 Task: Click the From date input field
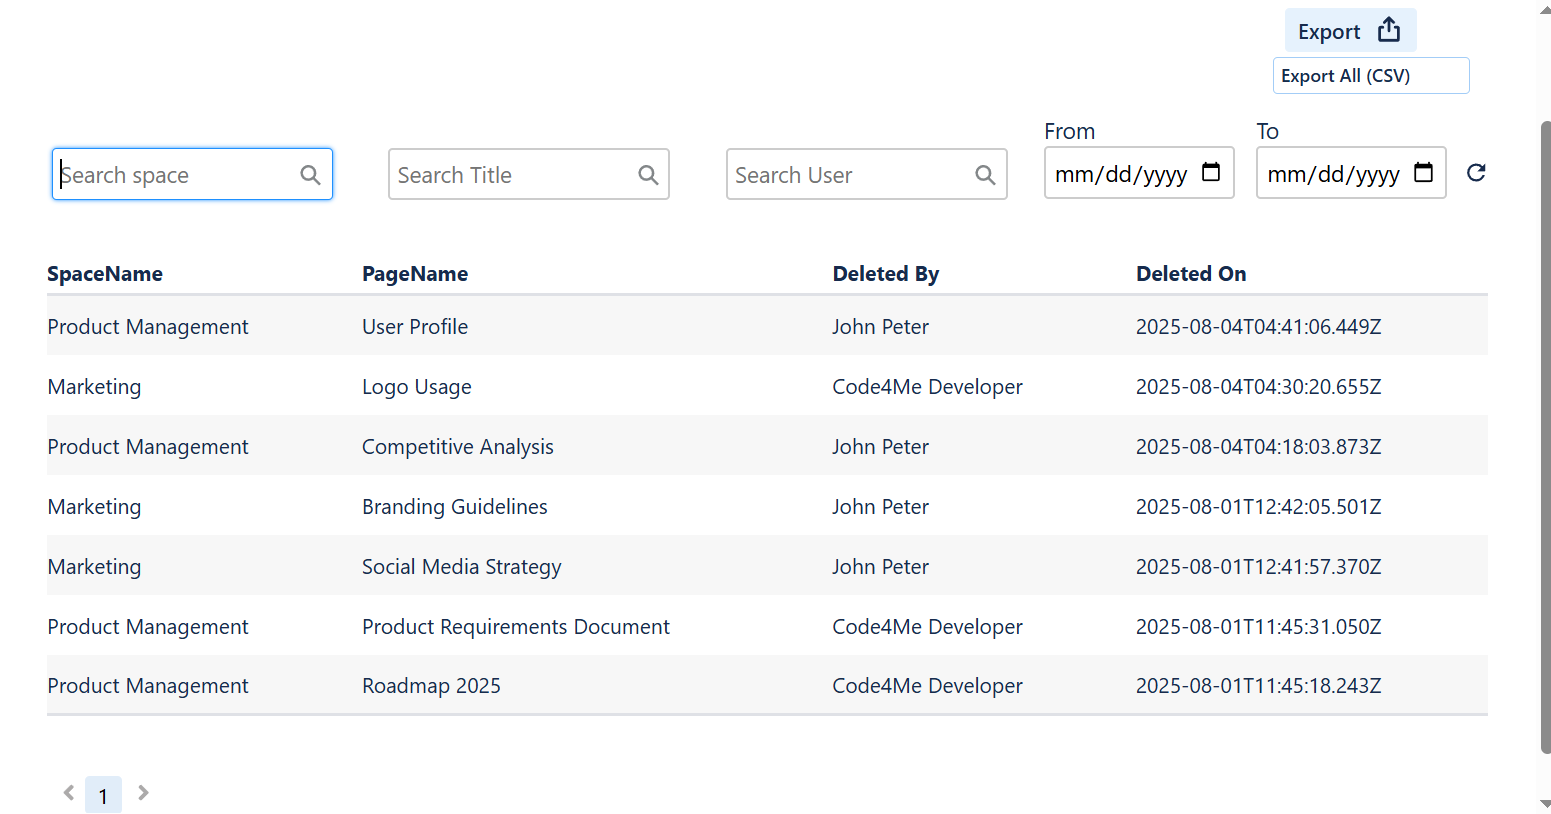pos(1120,174)
